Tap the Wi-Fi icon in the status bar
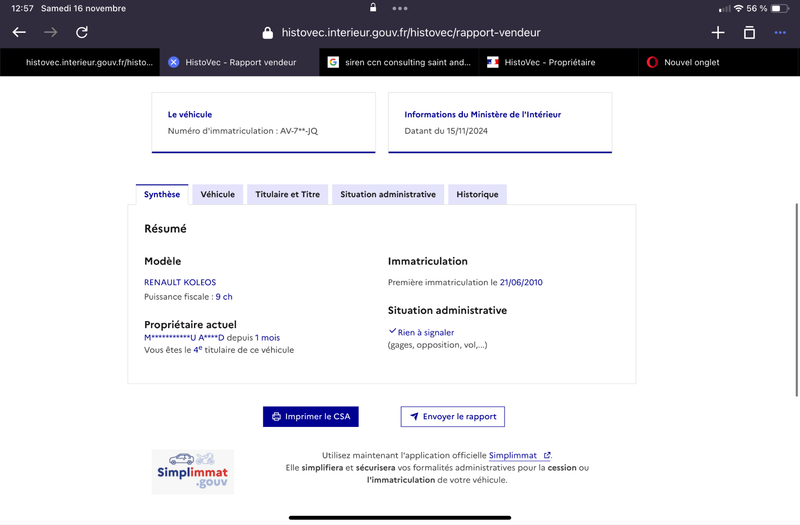Screen dimensions: 800x525 (x=738, y=8)
